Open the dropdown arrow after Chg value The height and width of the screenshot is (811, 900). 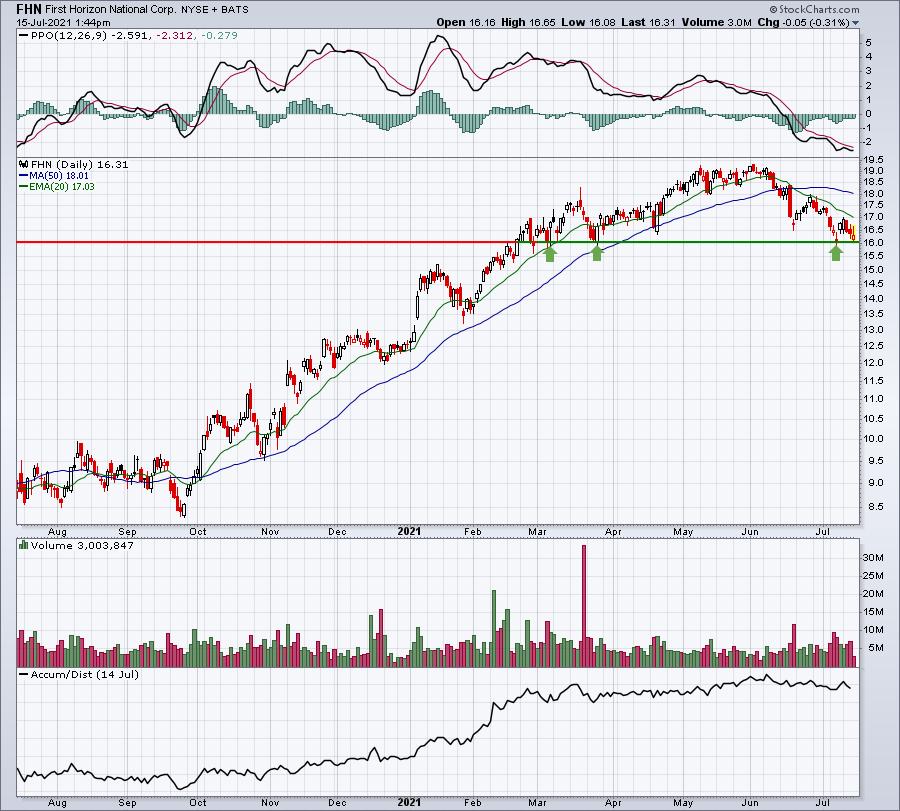(x=855, y=23)
